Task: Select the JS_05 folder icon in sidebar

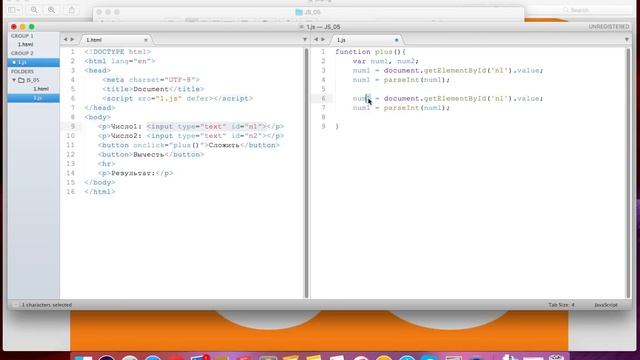Action: (x=21, y=80)
